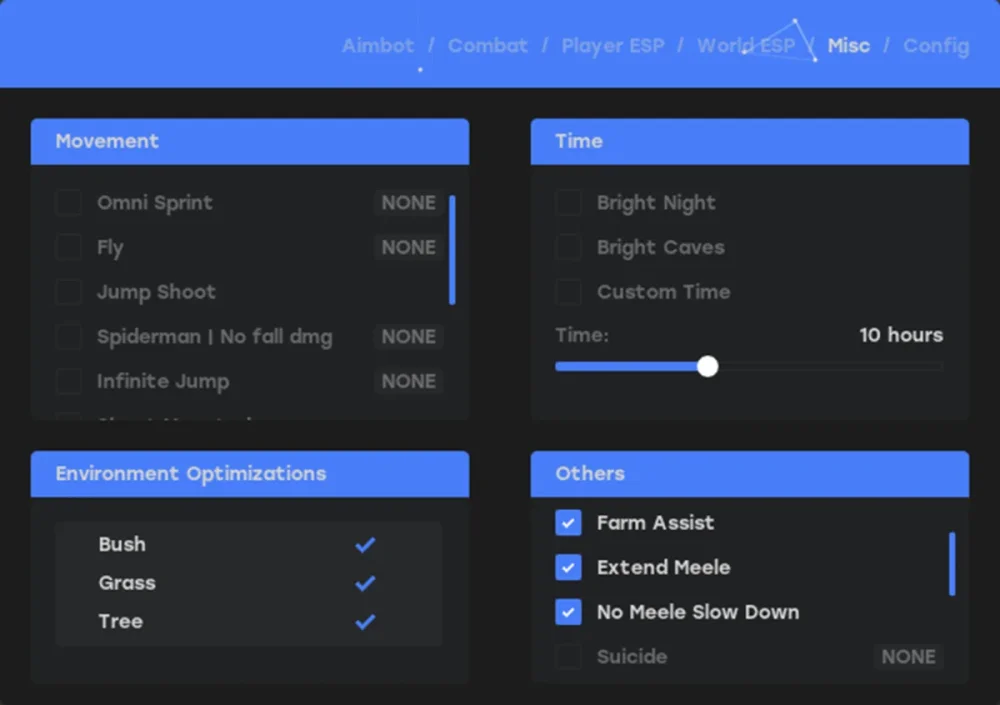1000x705 pixels.
Task: Turn on Custom Time checkbox
Action: [568, 292]
